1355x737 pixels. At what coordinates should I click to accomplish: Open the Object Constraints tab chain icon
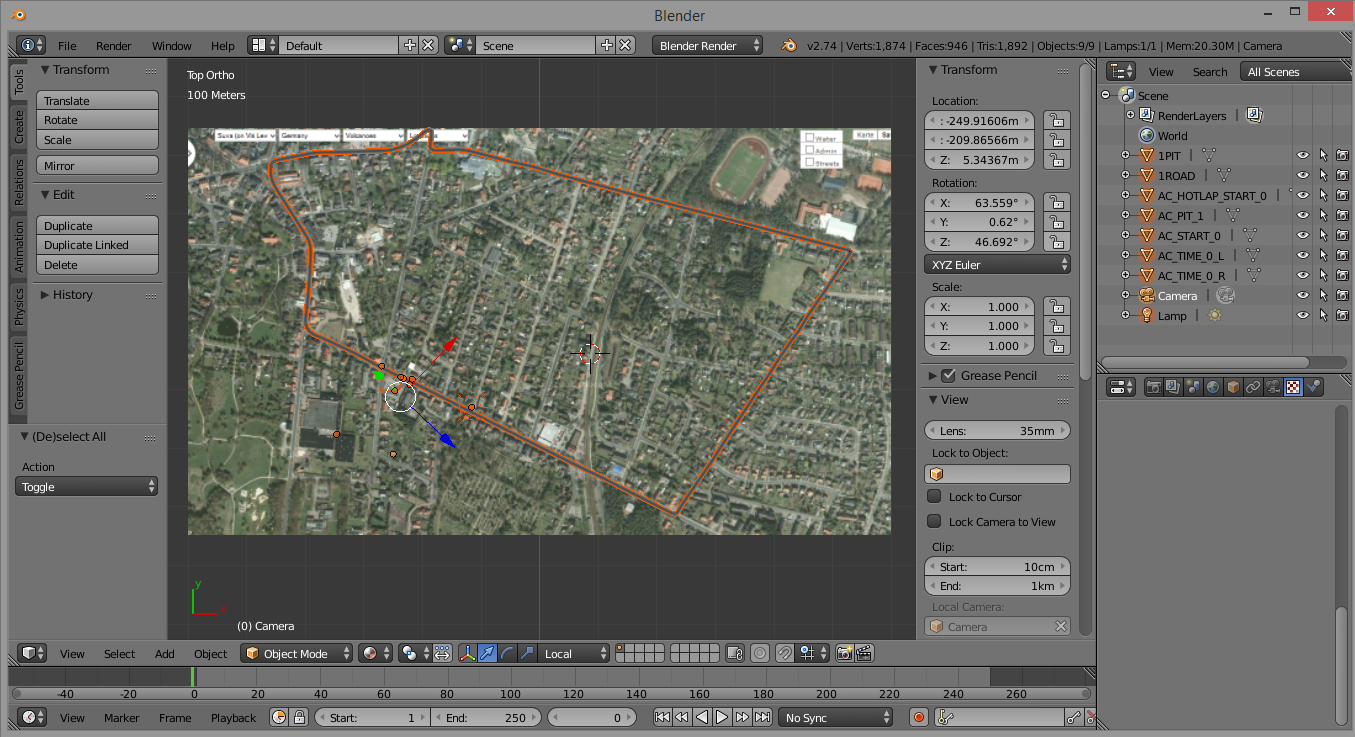click(1253, 387)
